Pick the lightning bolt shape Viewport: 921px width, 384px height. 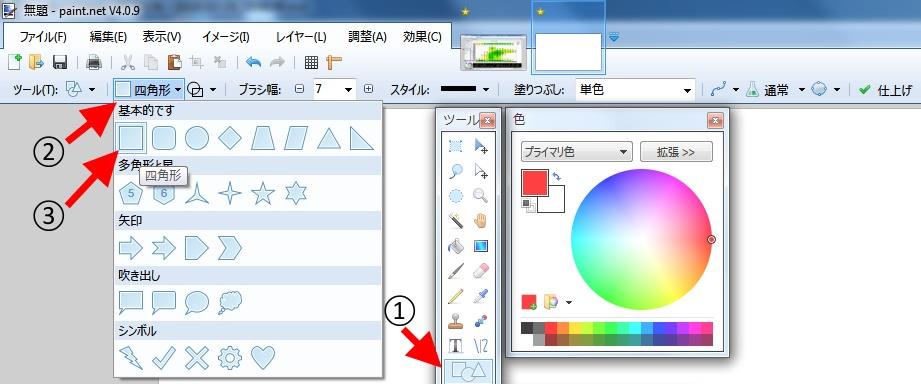click(x=130, y=358)
